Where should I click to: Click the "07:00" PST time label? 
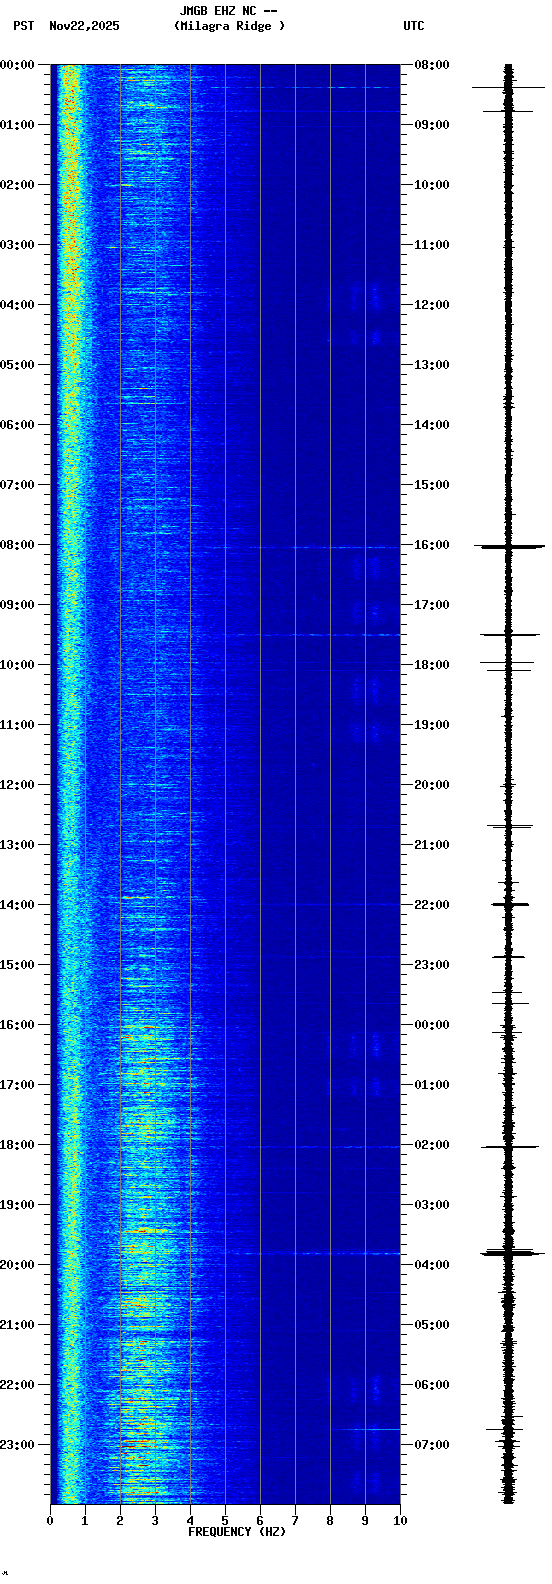point(18,485)
